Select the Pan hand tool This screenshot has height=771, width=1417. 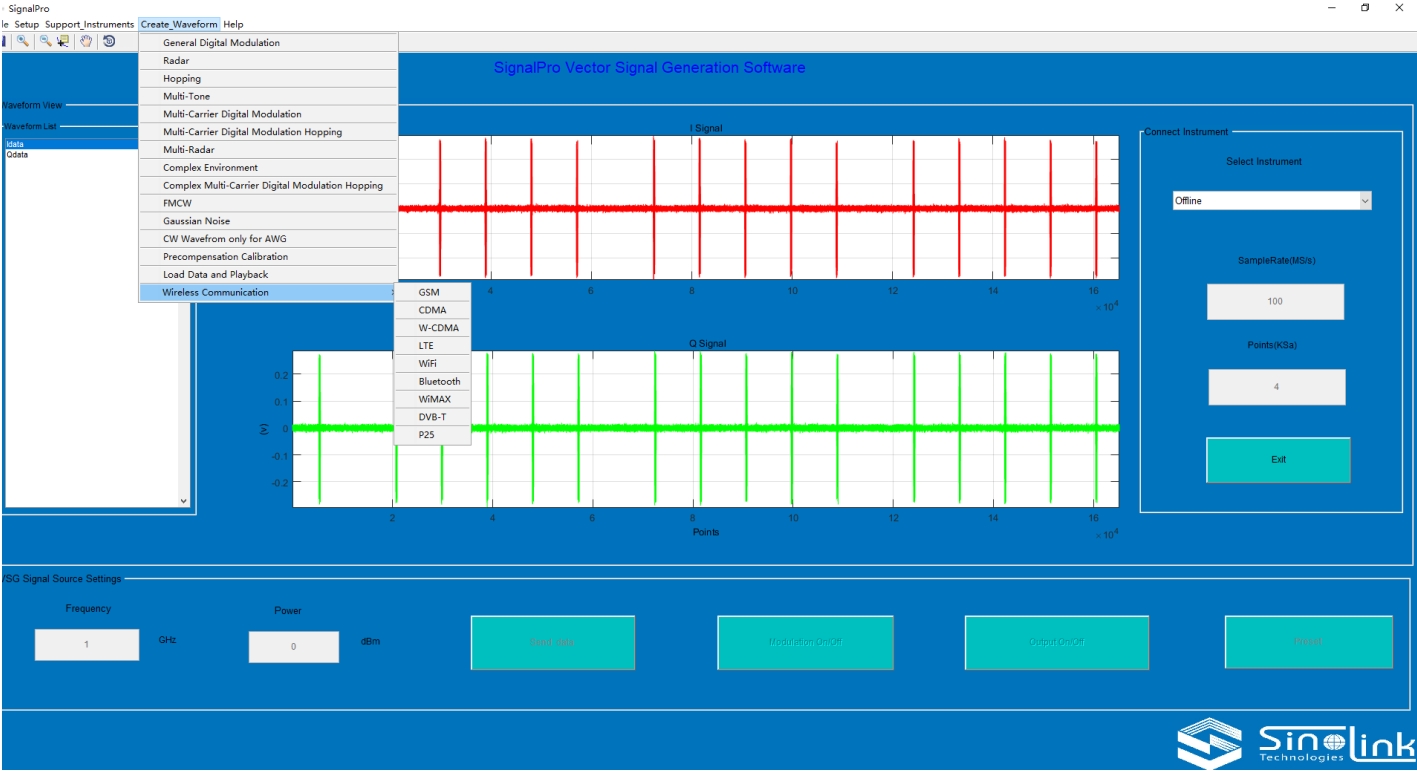86,41
